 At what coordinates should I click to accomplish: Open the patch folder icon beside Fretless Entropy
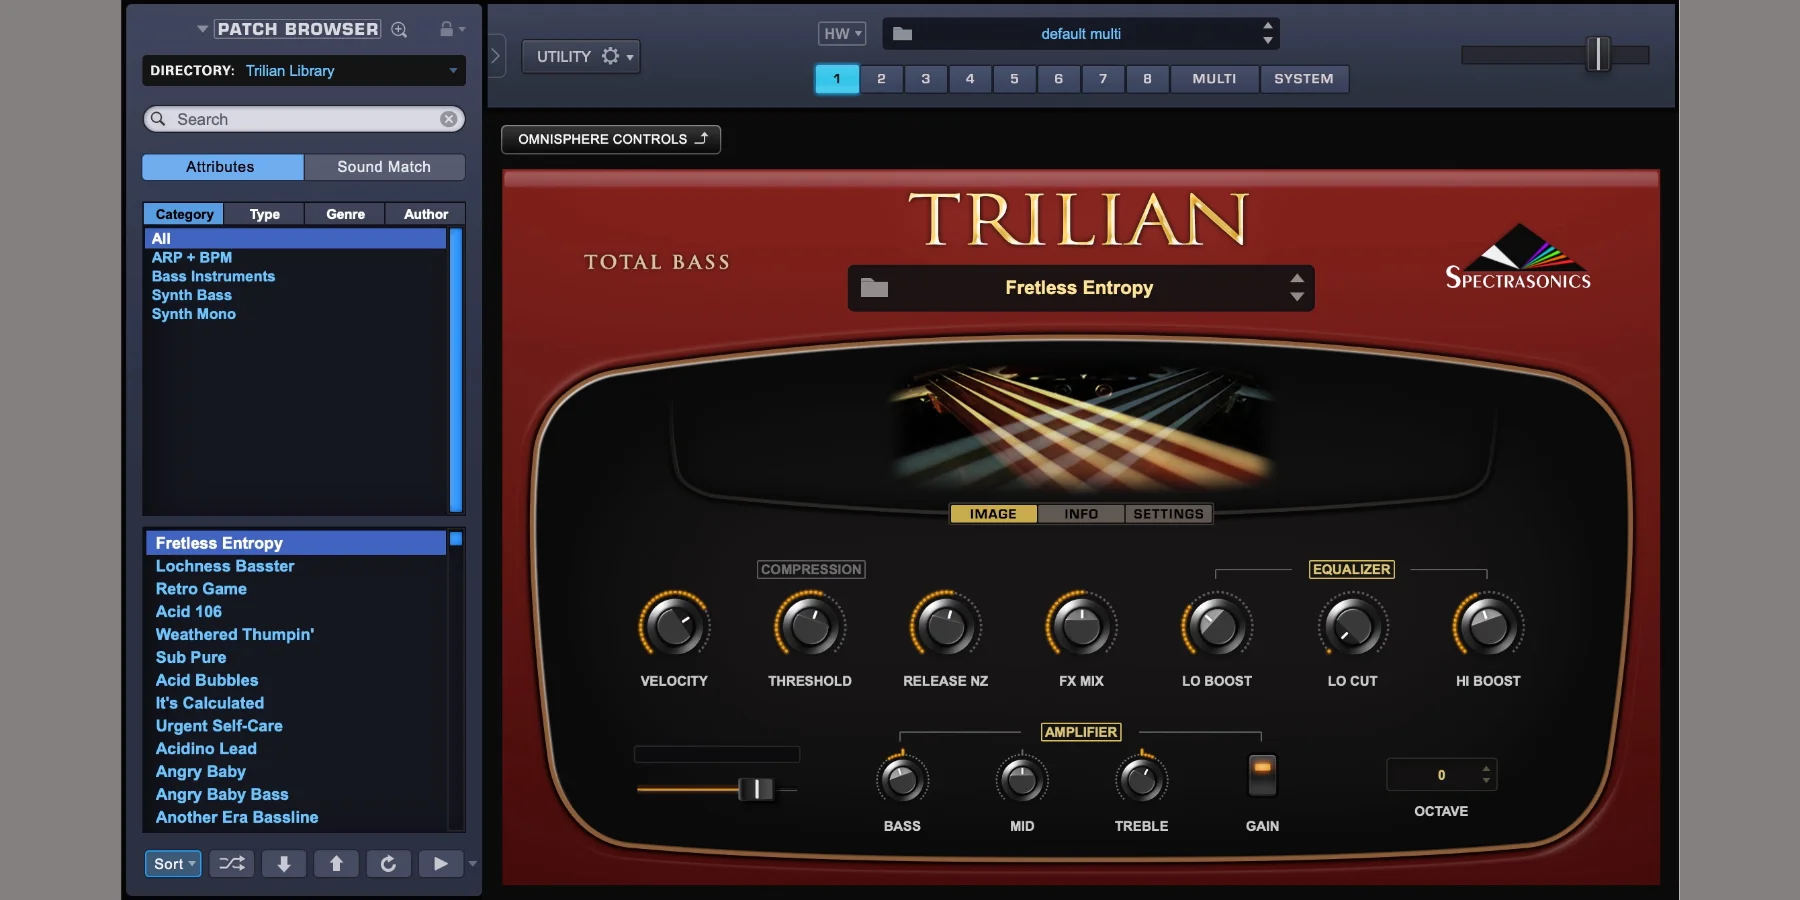pyautogui.click(x=875, y=288)
